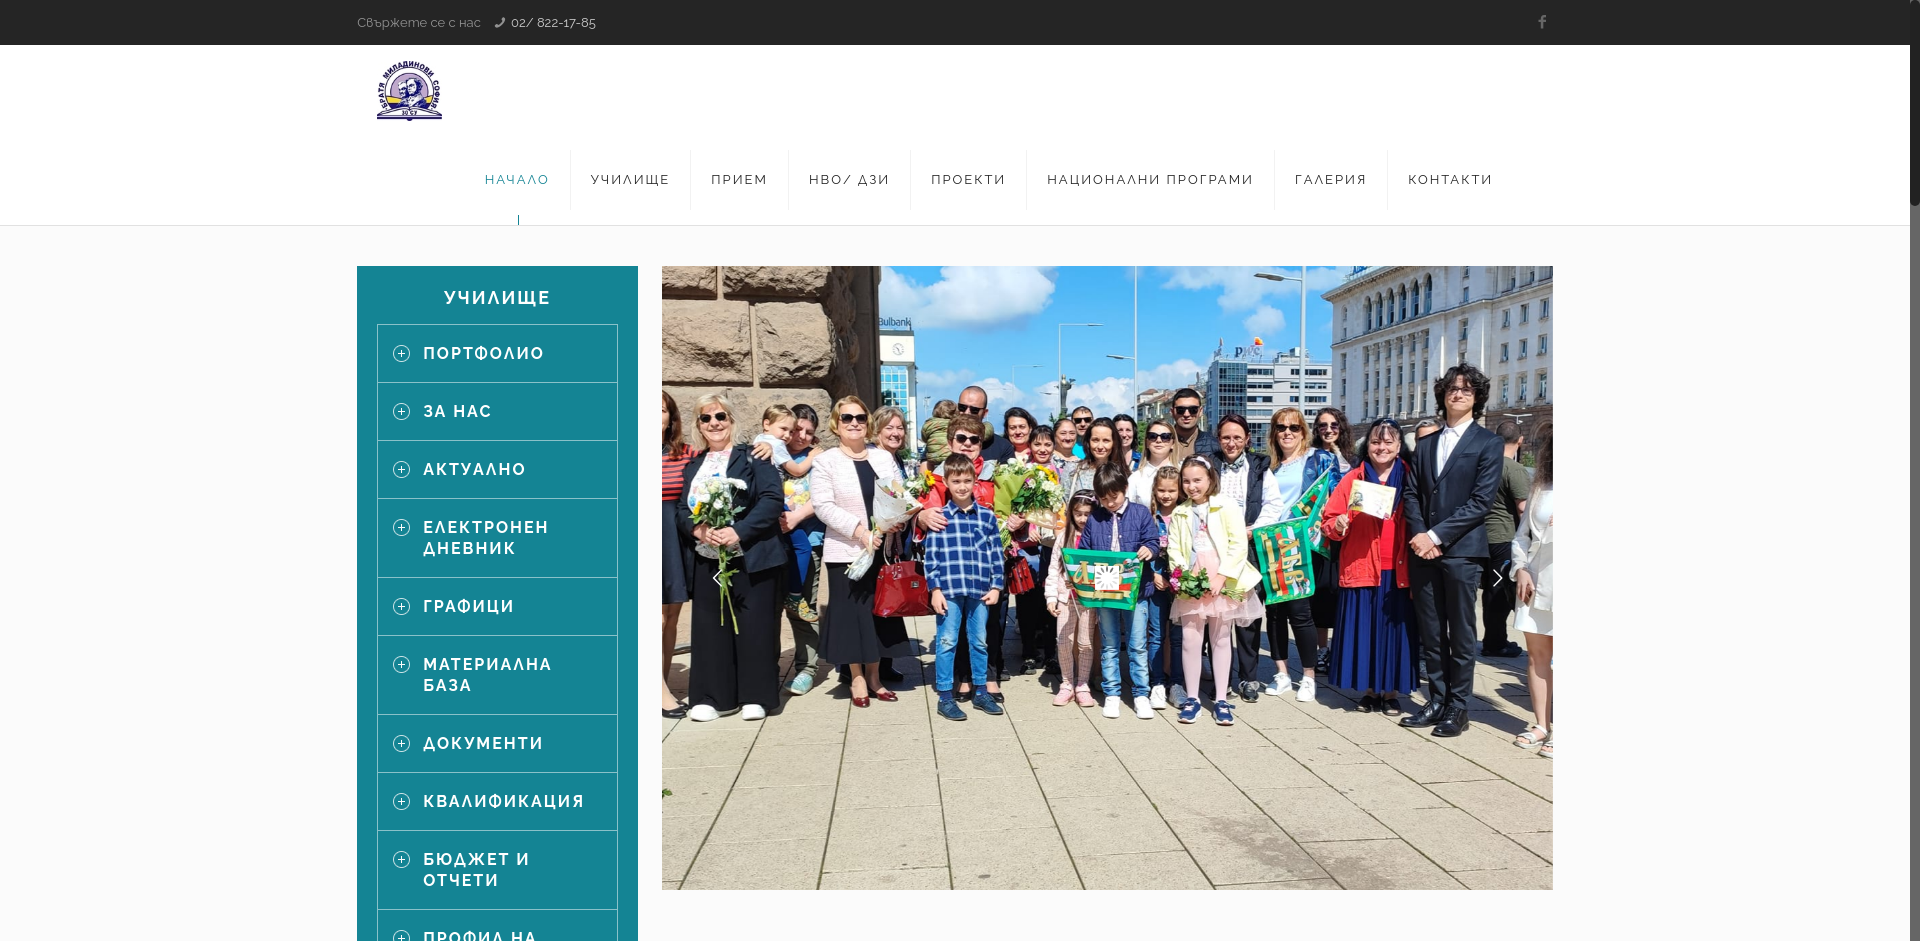Viewport: 1920px width, 941px height.
Task: Expand the АКТУАЛНО plus icon
Action: [402, 470]
